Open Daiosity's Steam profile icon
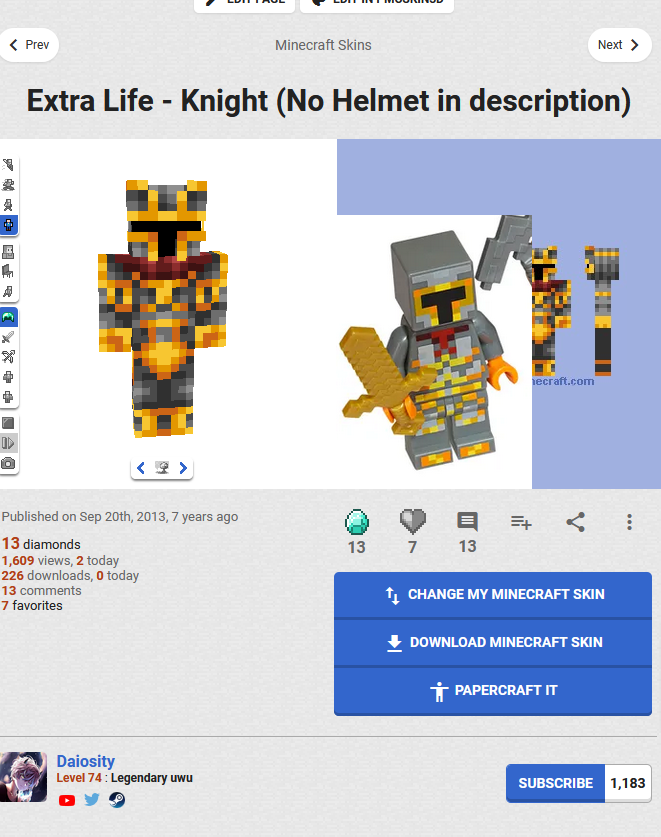661x837 pixels. click(117, 800)
